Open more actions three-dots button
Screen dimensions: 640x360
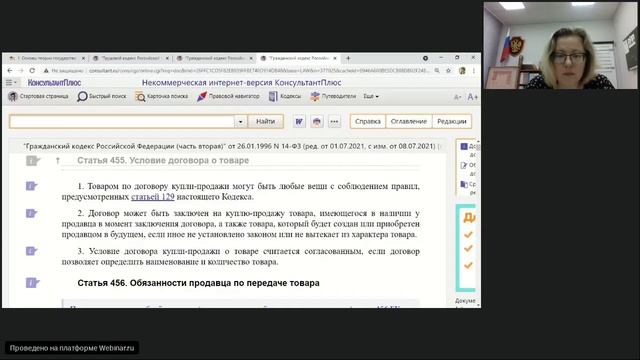[x=334, y=121]
